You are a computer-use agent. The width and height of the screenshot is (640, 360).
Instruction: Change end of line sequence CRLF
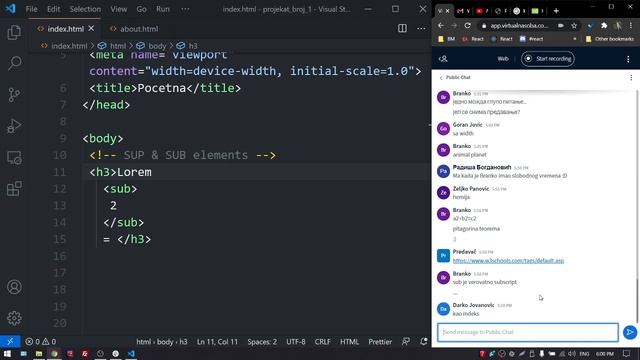pyautogui.click(x=322, y=341)
